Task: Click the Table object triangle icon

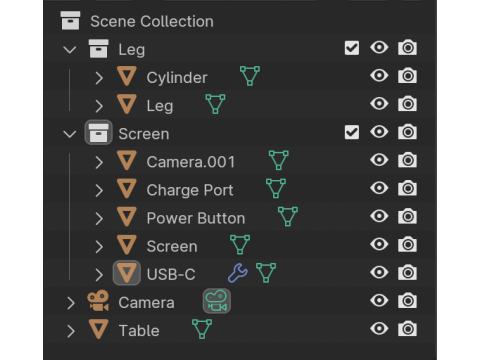Action: tap(99, 329)
